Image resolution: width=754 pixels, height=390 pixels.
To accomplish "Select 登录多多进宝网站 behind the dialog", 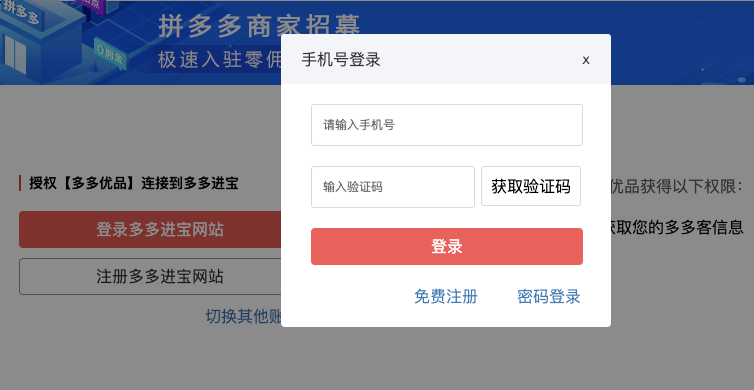I will [x=150, y=229].
